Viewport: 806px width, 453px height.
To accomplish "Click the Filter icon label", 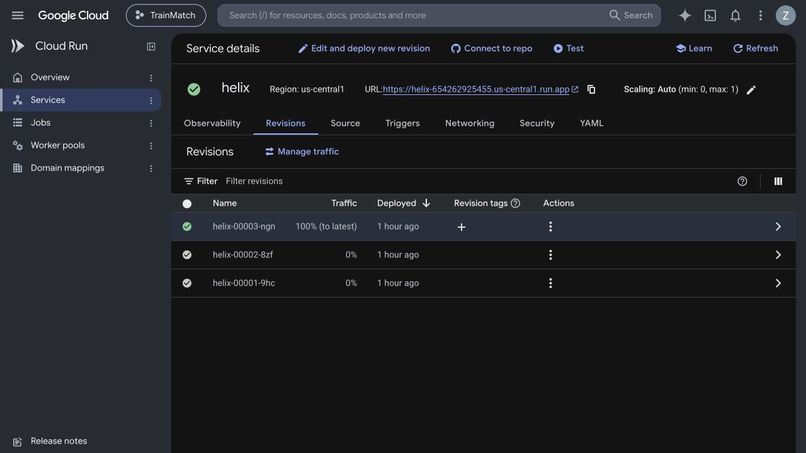I will click(200, 181).
